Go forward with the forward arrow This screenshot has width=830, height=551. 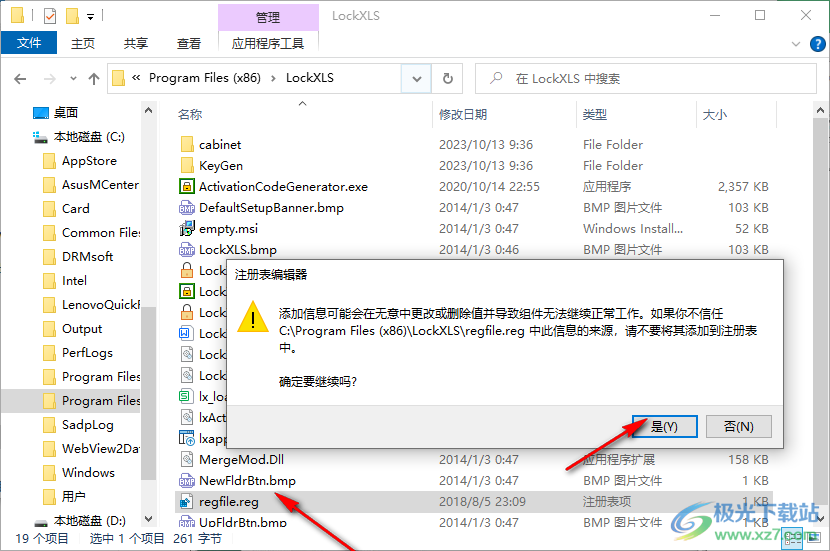[x=49, y=79]
